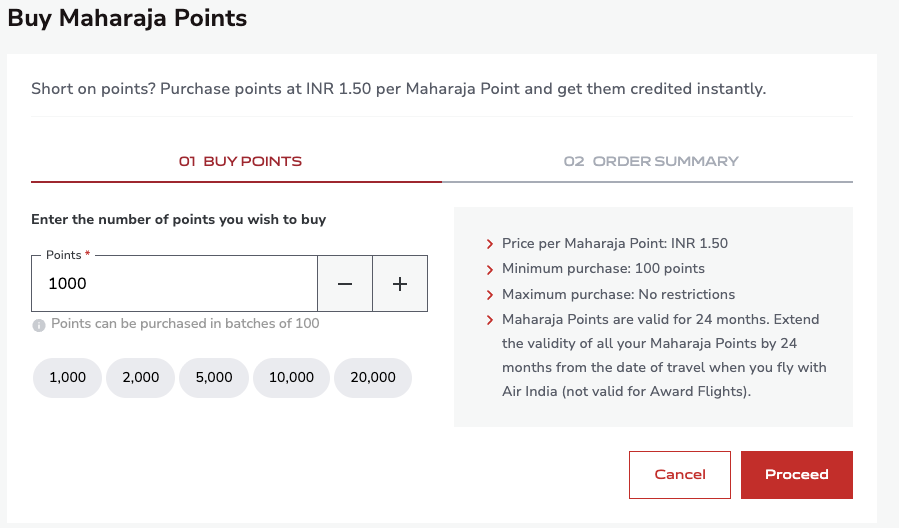Click the arrow icon before Maximum purchase

pyautogui.click(x=490, y=295)
